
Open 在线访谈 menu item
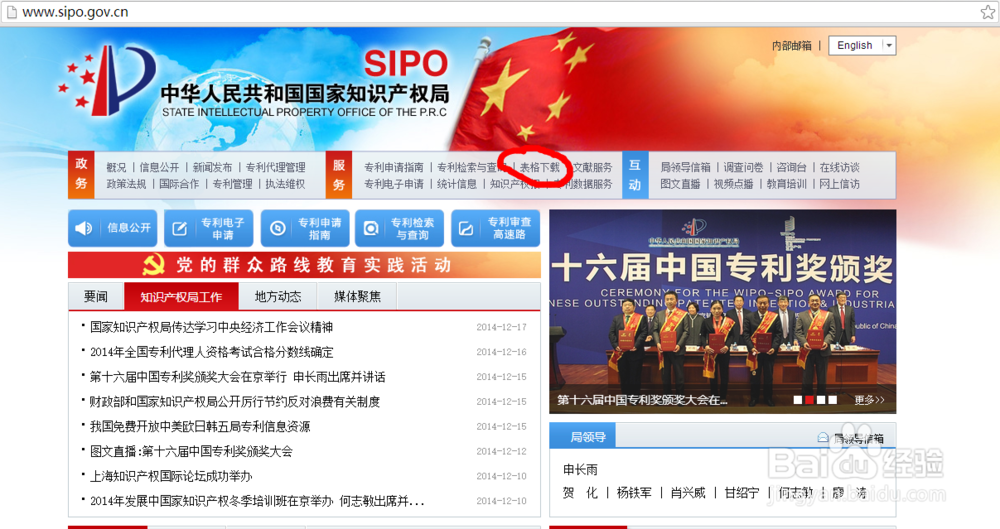point(839,167)
